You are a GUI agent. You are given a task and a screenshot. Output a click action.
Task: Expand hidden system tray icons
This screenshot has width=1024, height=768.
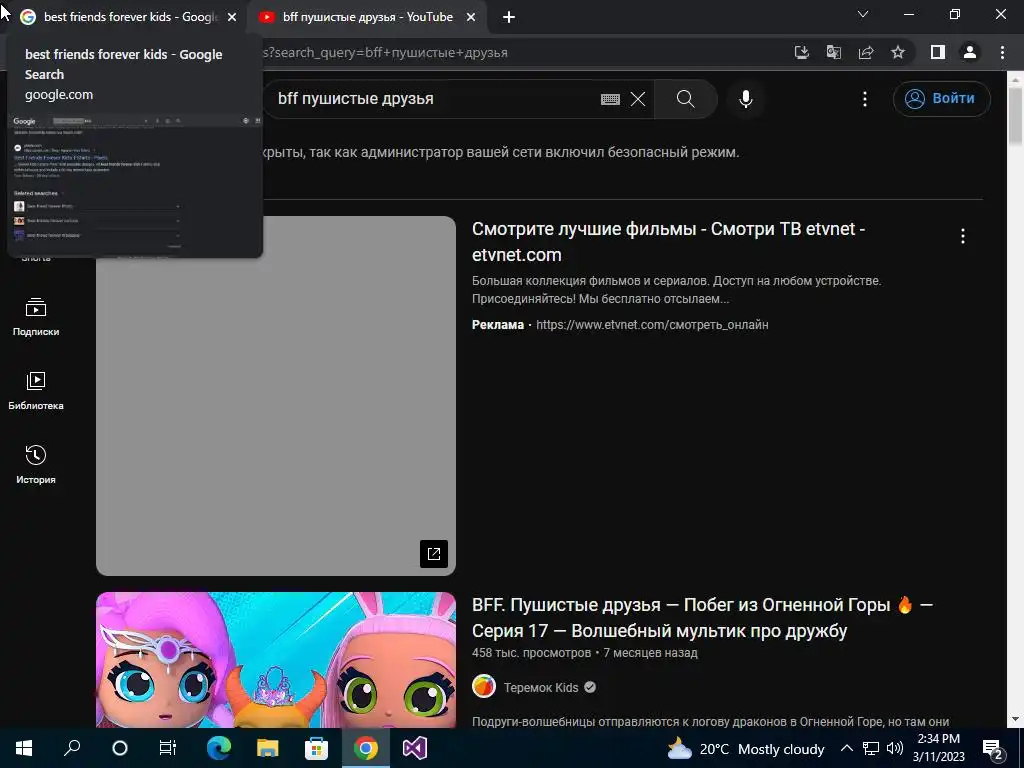pos(846,748)
